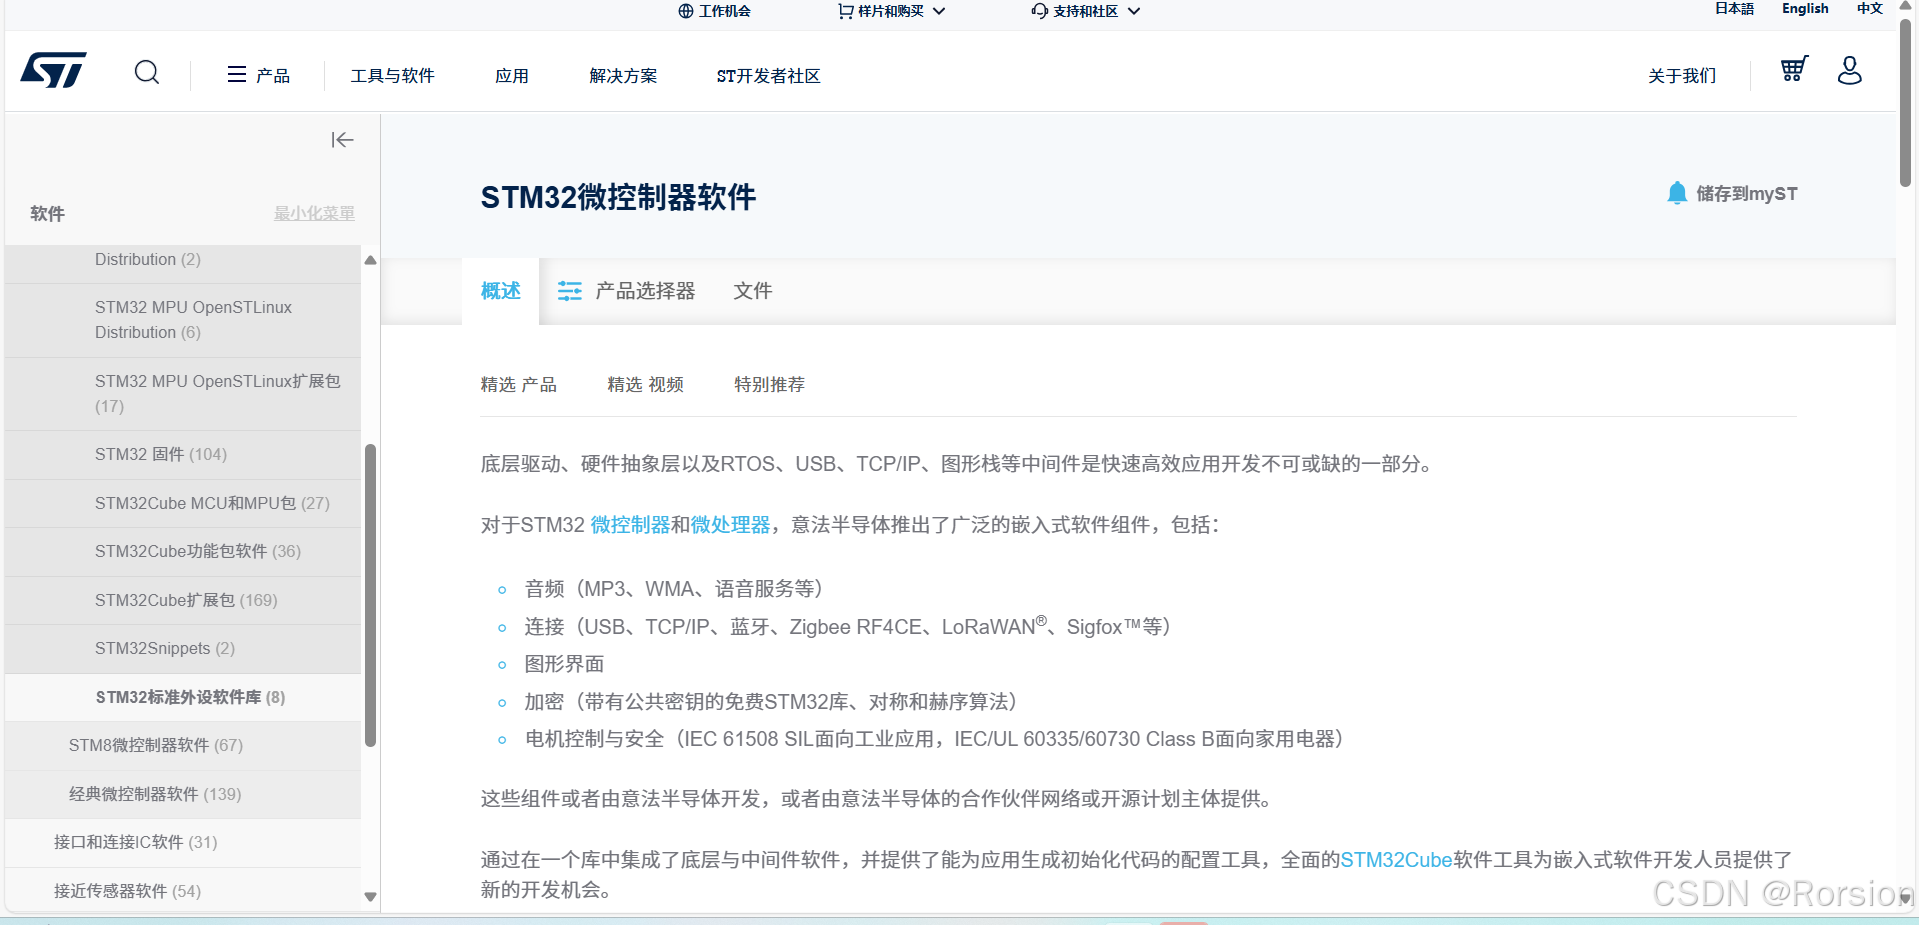The width and height of the screenshot is (1919, 925).
Task: Follow the STM32Cube link in paragraph
Action: click(x=1396, y=860)
